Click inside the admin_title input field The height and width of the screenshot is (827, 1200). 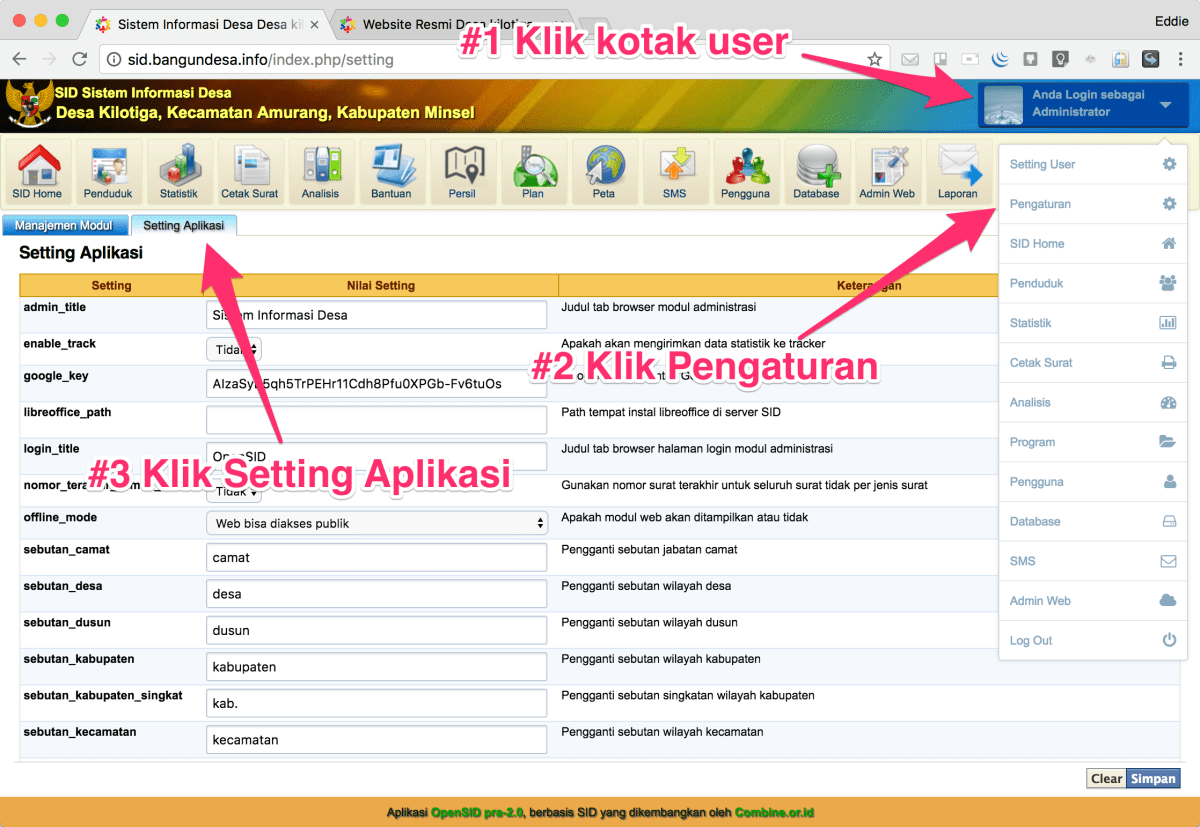[x=375, y=313]
